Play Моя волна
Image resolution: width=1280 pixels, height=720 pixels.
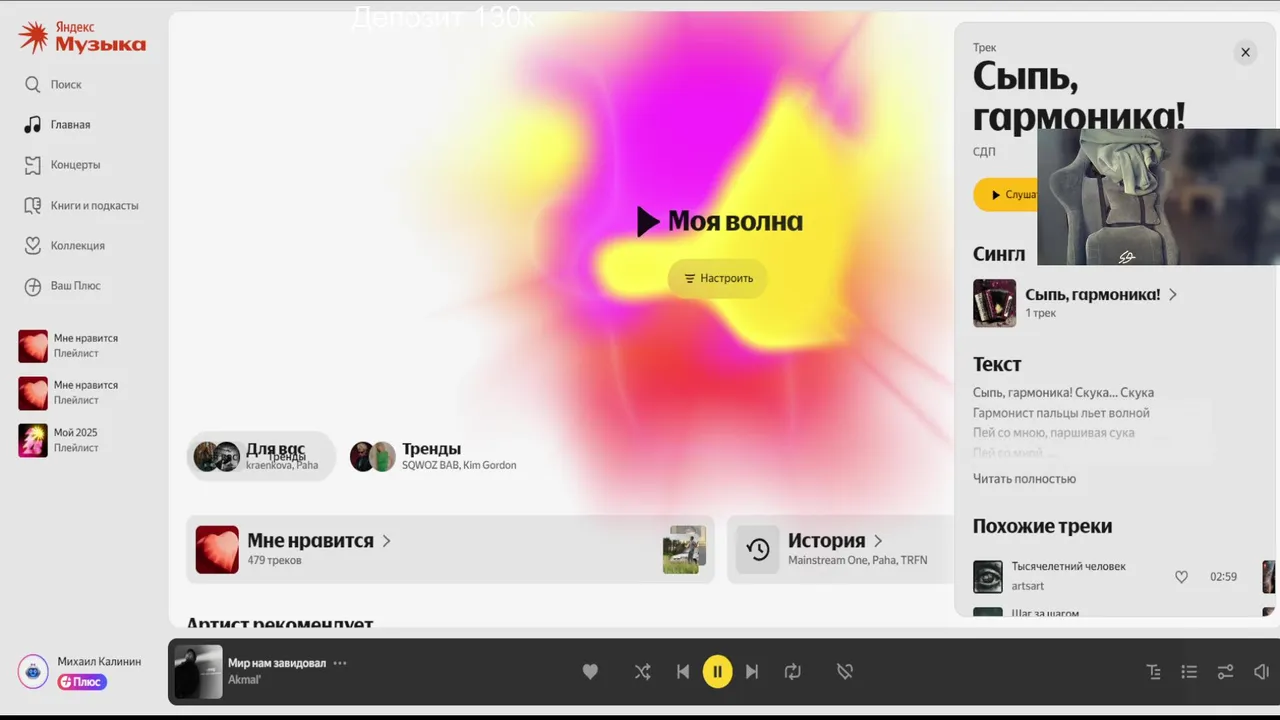(719, 221)
